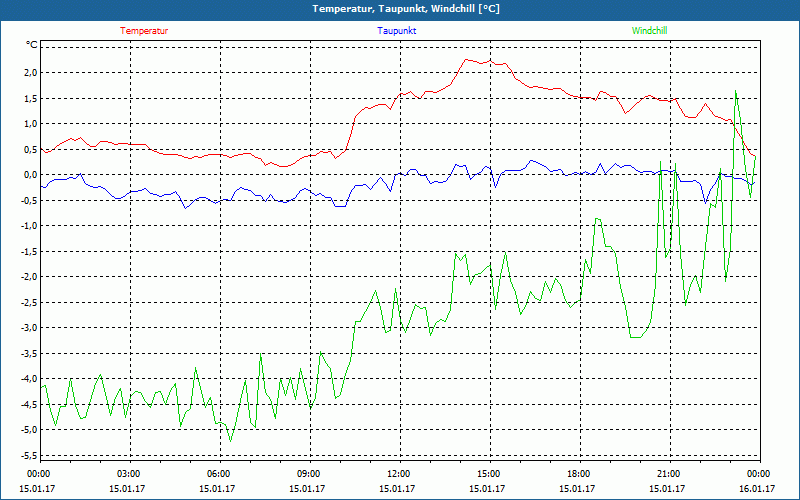Click the 21:00 time axis label

click(668, 474)
